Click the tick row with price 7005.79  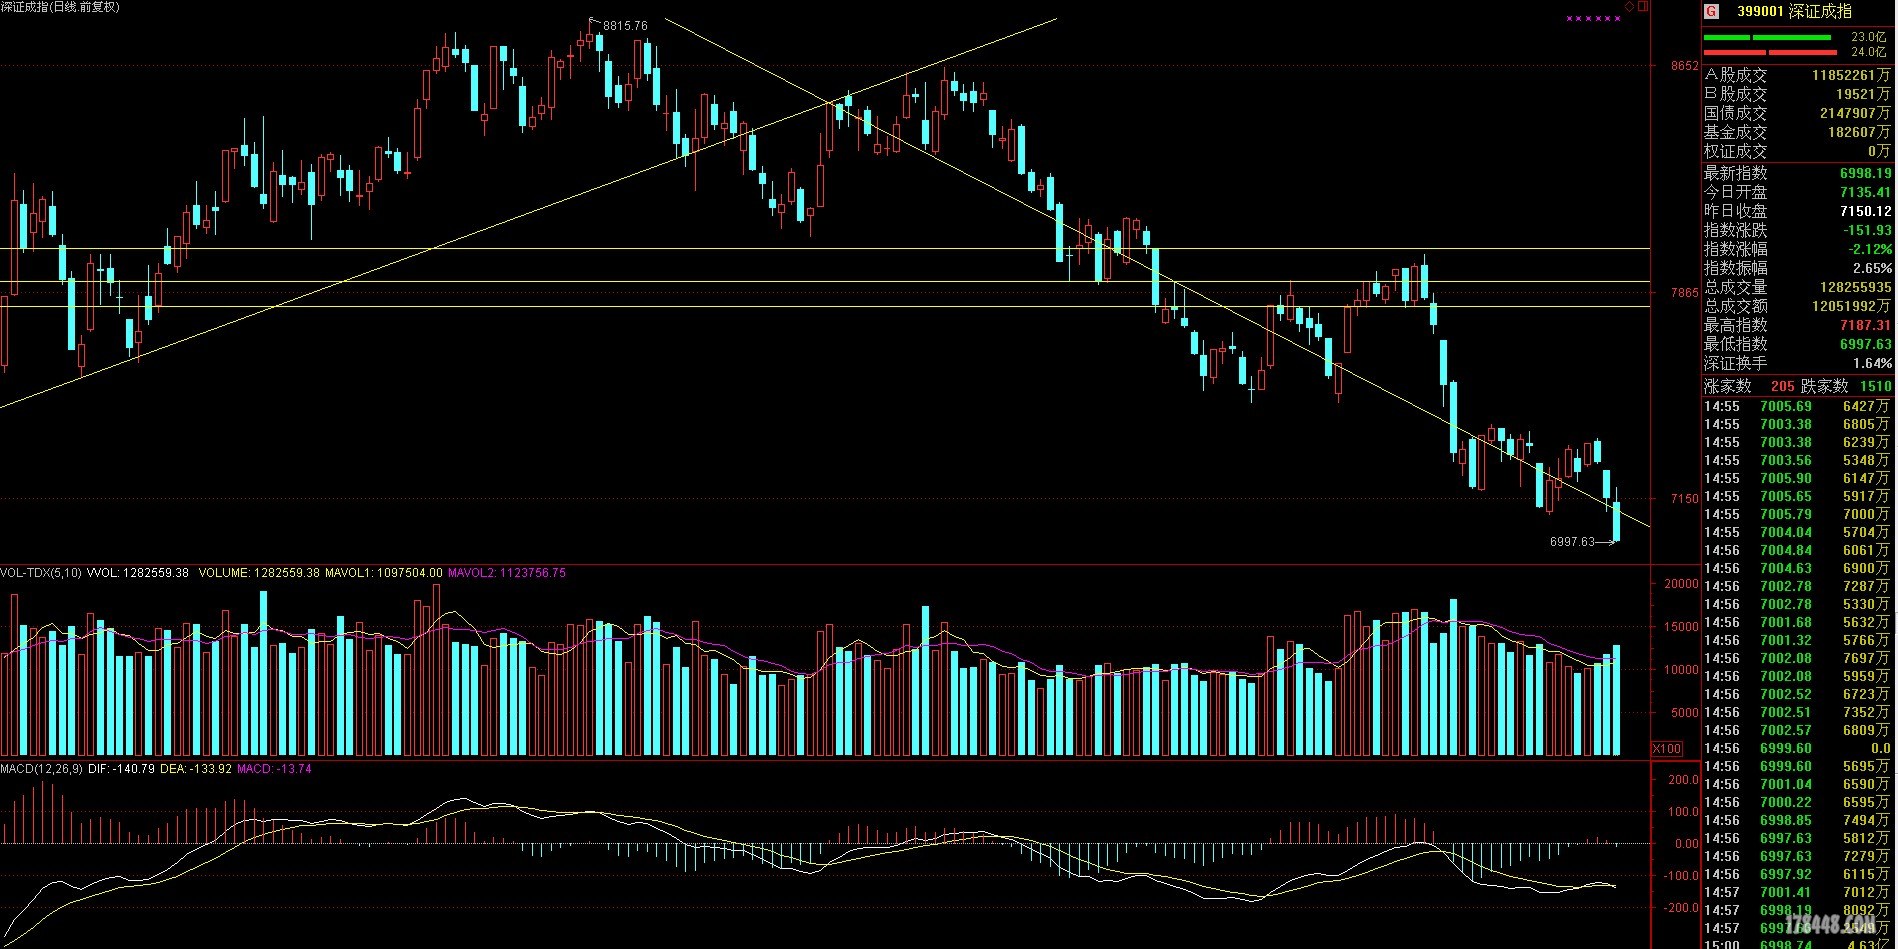pos(1797,514)
